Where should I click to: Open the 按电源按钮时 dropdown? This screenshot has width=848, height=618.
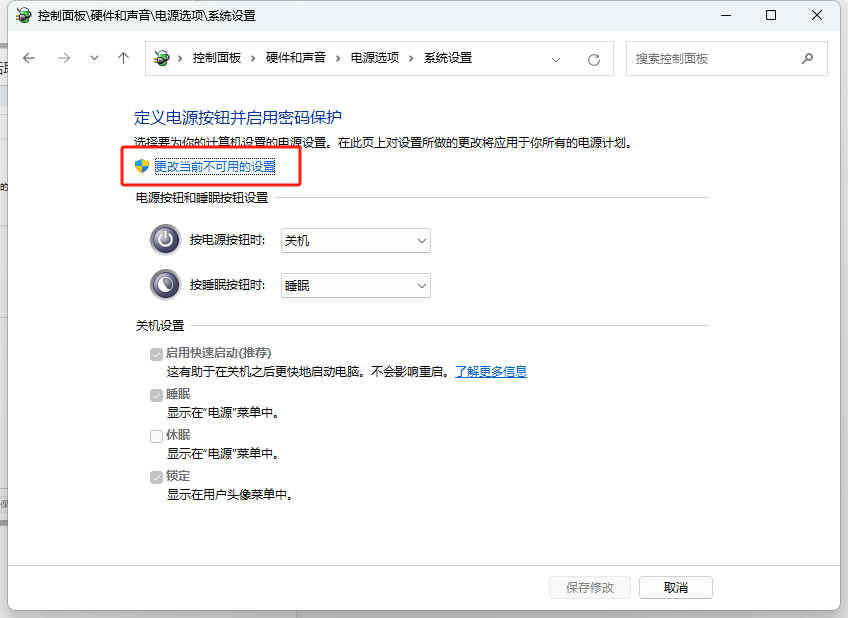click(356, 241)
